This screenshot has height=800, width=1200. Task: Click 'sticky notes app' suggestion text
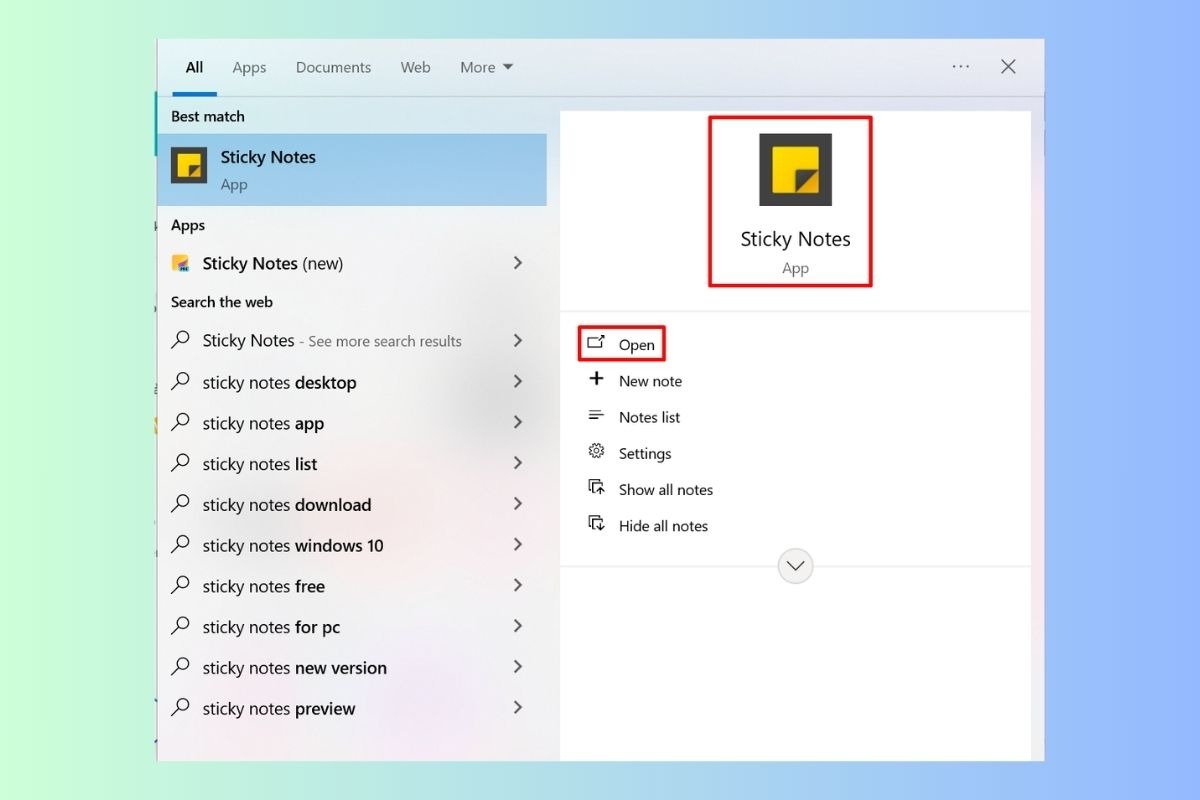tap(263, 423)
